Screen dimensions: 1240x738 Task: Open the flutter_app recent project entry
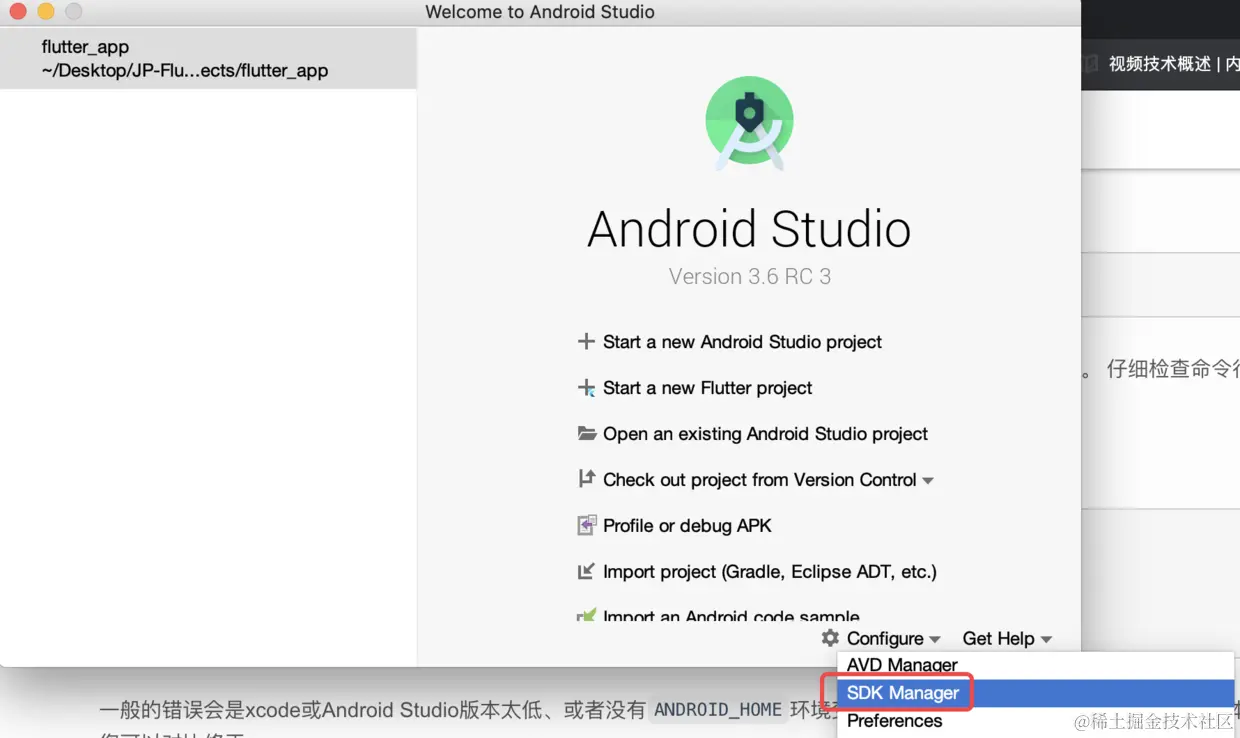click(208, 59)
